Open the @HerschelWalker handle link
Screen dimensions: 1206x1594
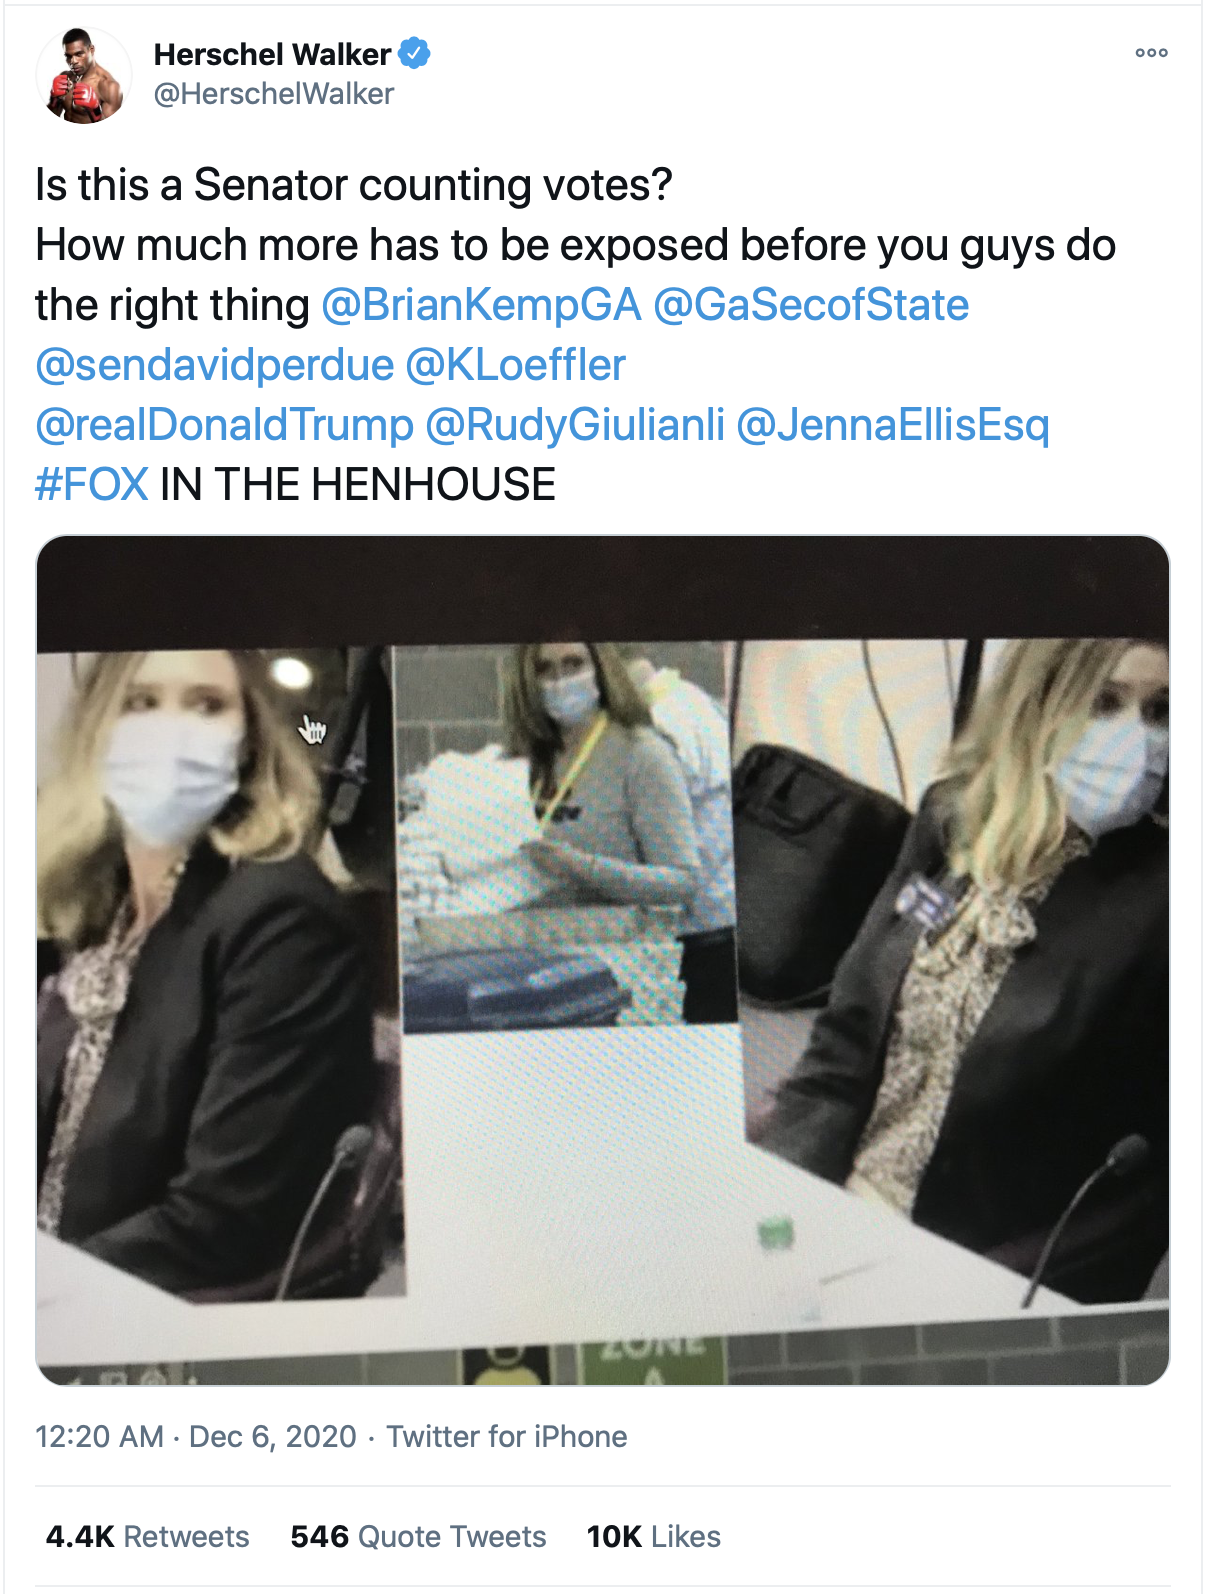click(273, 94)
